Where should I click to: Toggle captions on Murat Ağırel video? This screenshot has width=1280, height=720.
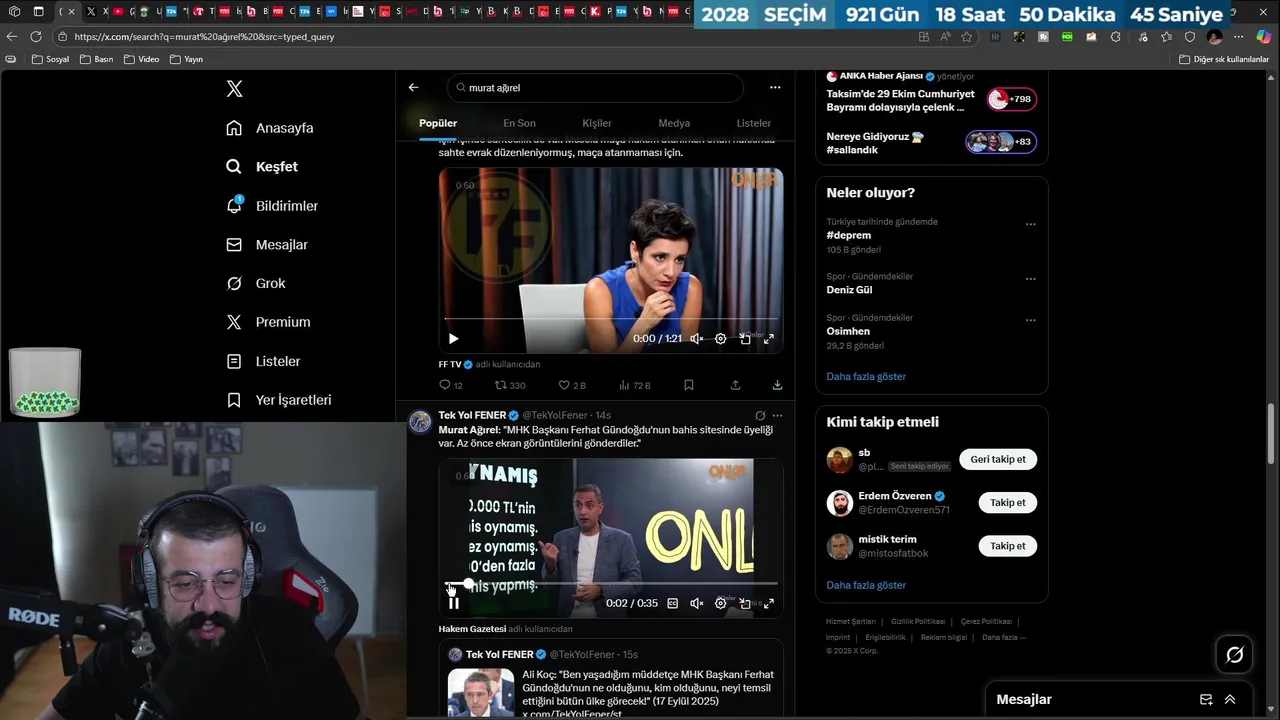tap(673, 603)
